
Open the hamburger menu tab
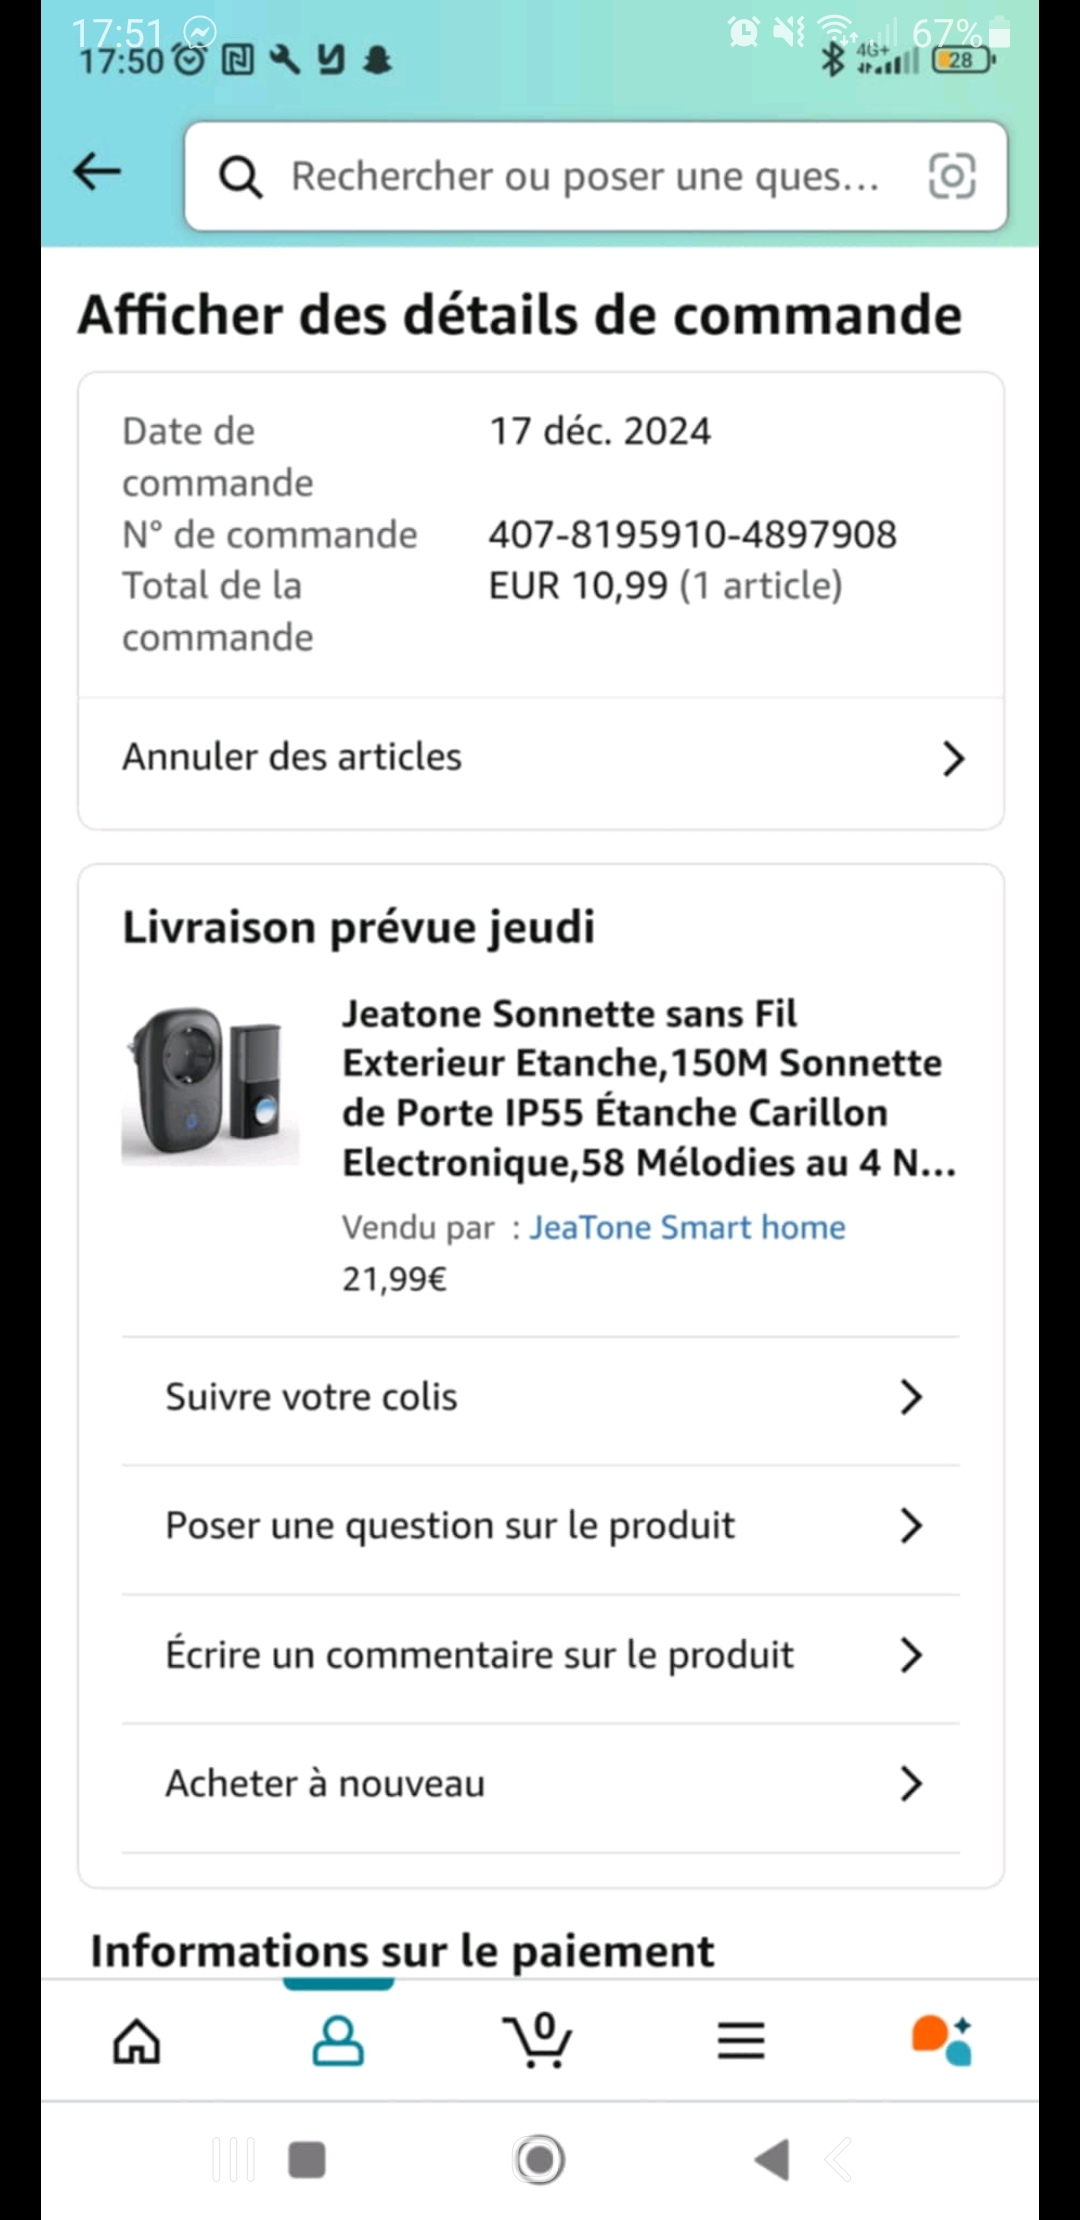(x=741, y=2040)
